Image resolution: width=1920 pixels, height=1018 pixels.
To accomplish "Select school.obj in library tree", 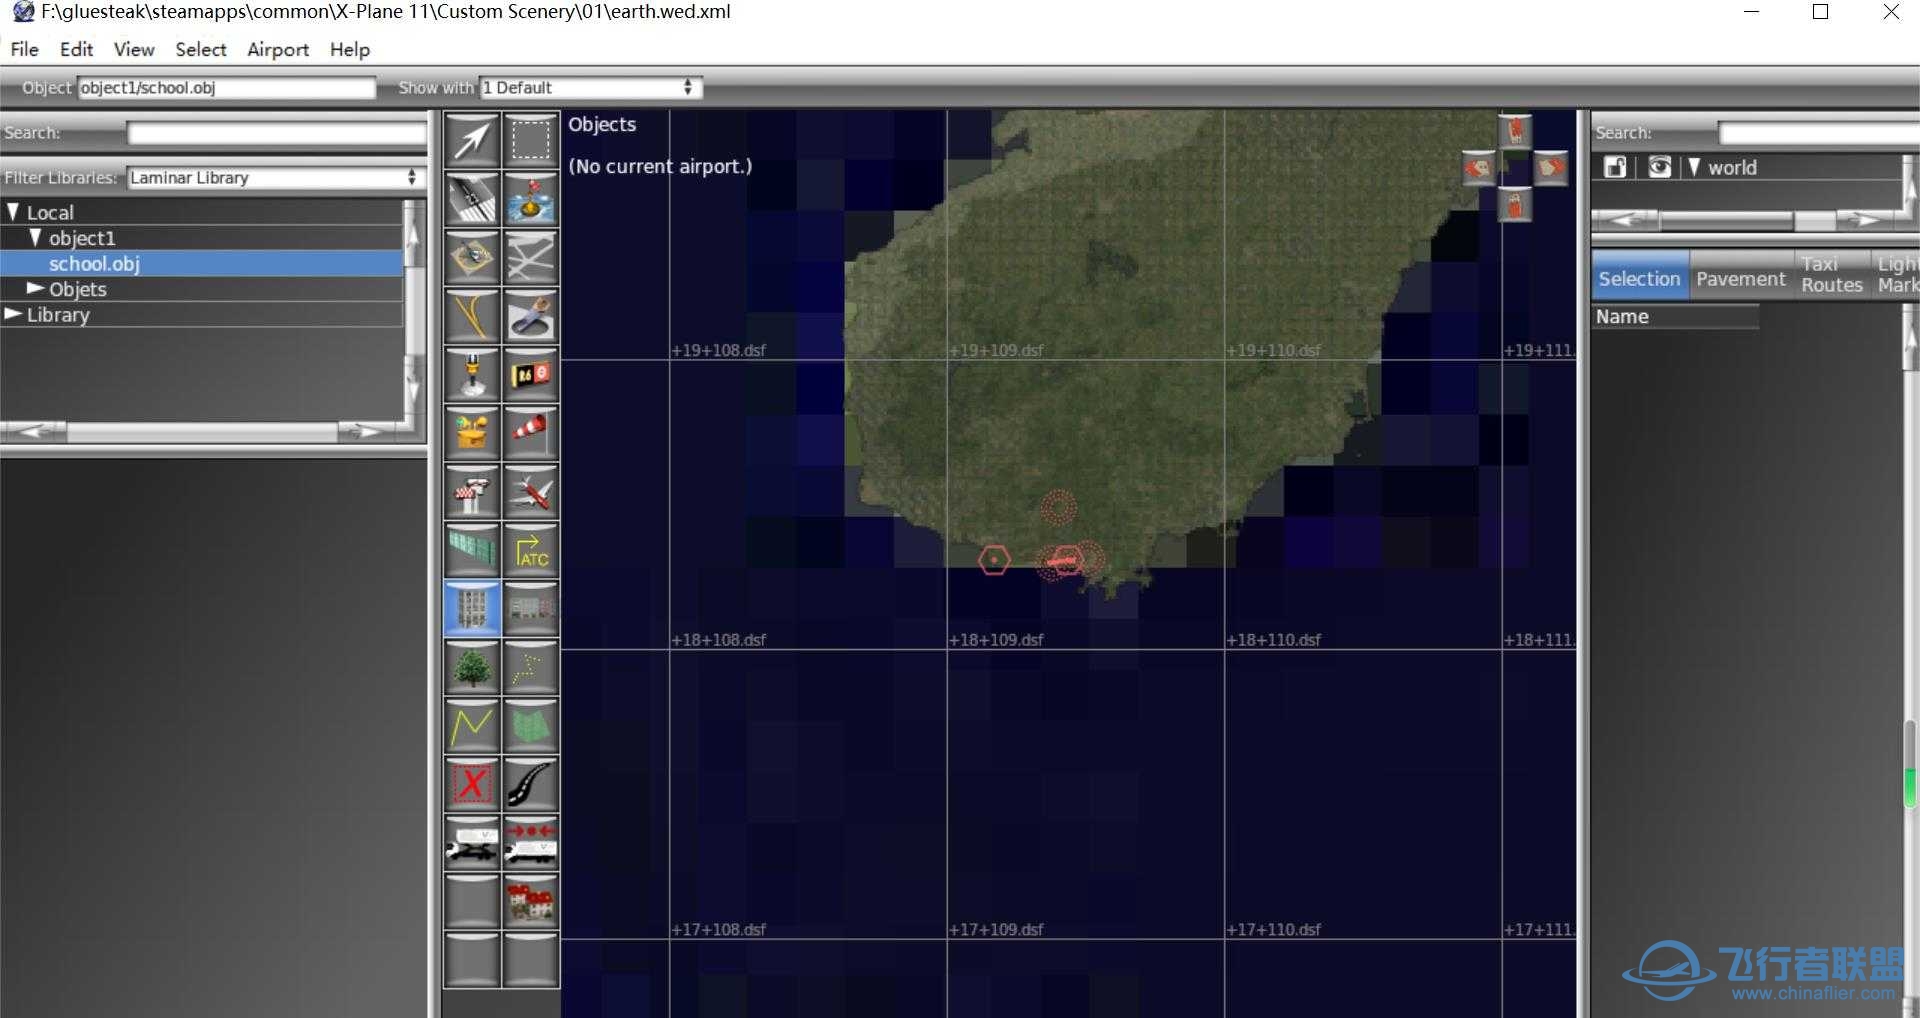I will coord(202,263).
